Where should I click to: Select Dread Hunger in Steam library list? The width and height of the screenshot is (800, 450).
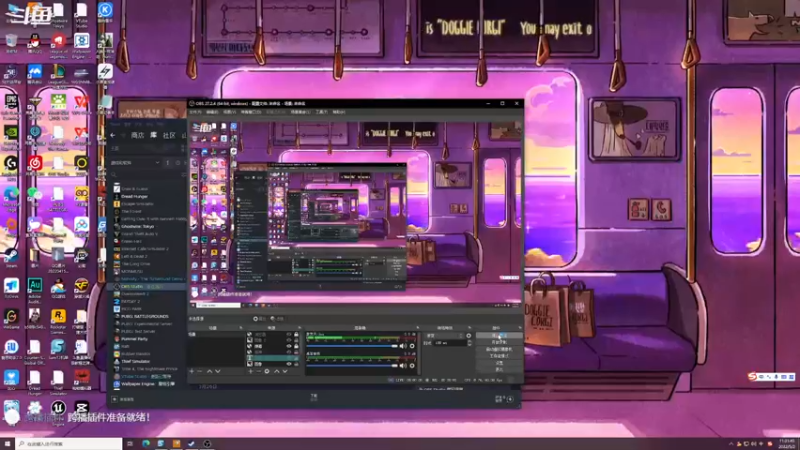[x=135, y=196]
